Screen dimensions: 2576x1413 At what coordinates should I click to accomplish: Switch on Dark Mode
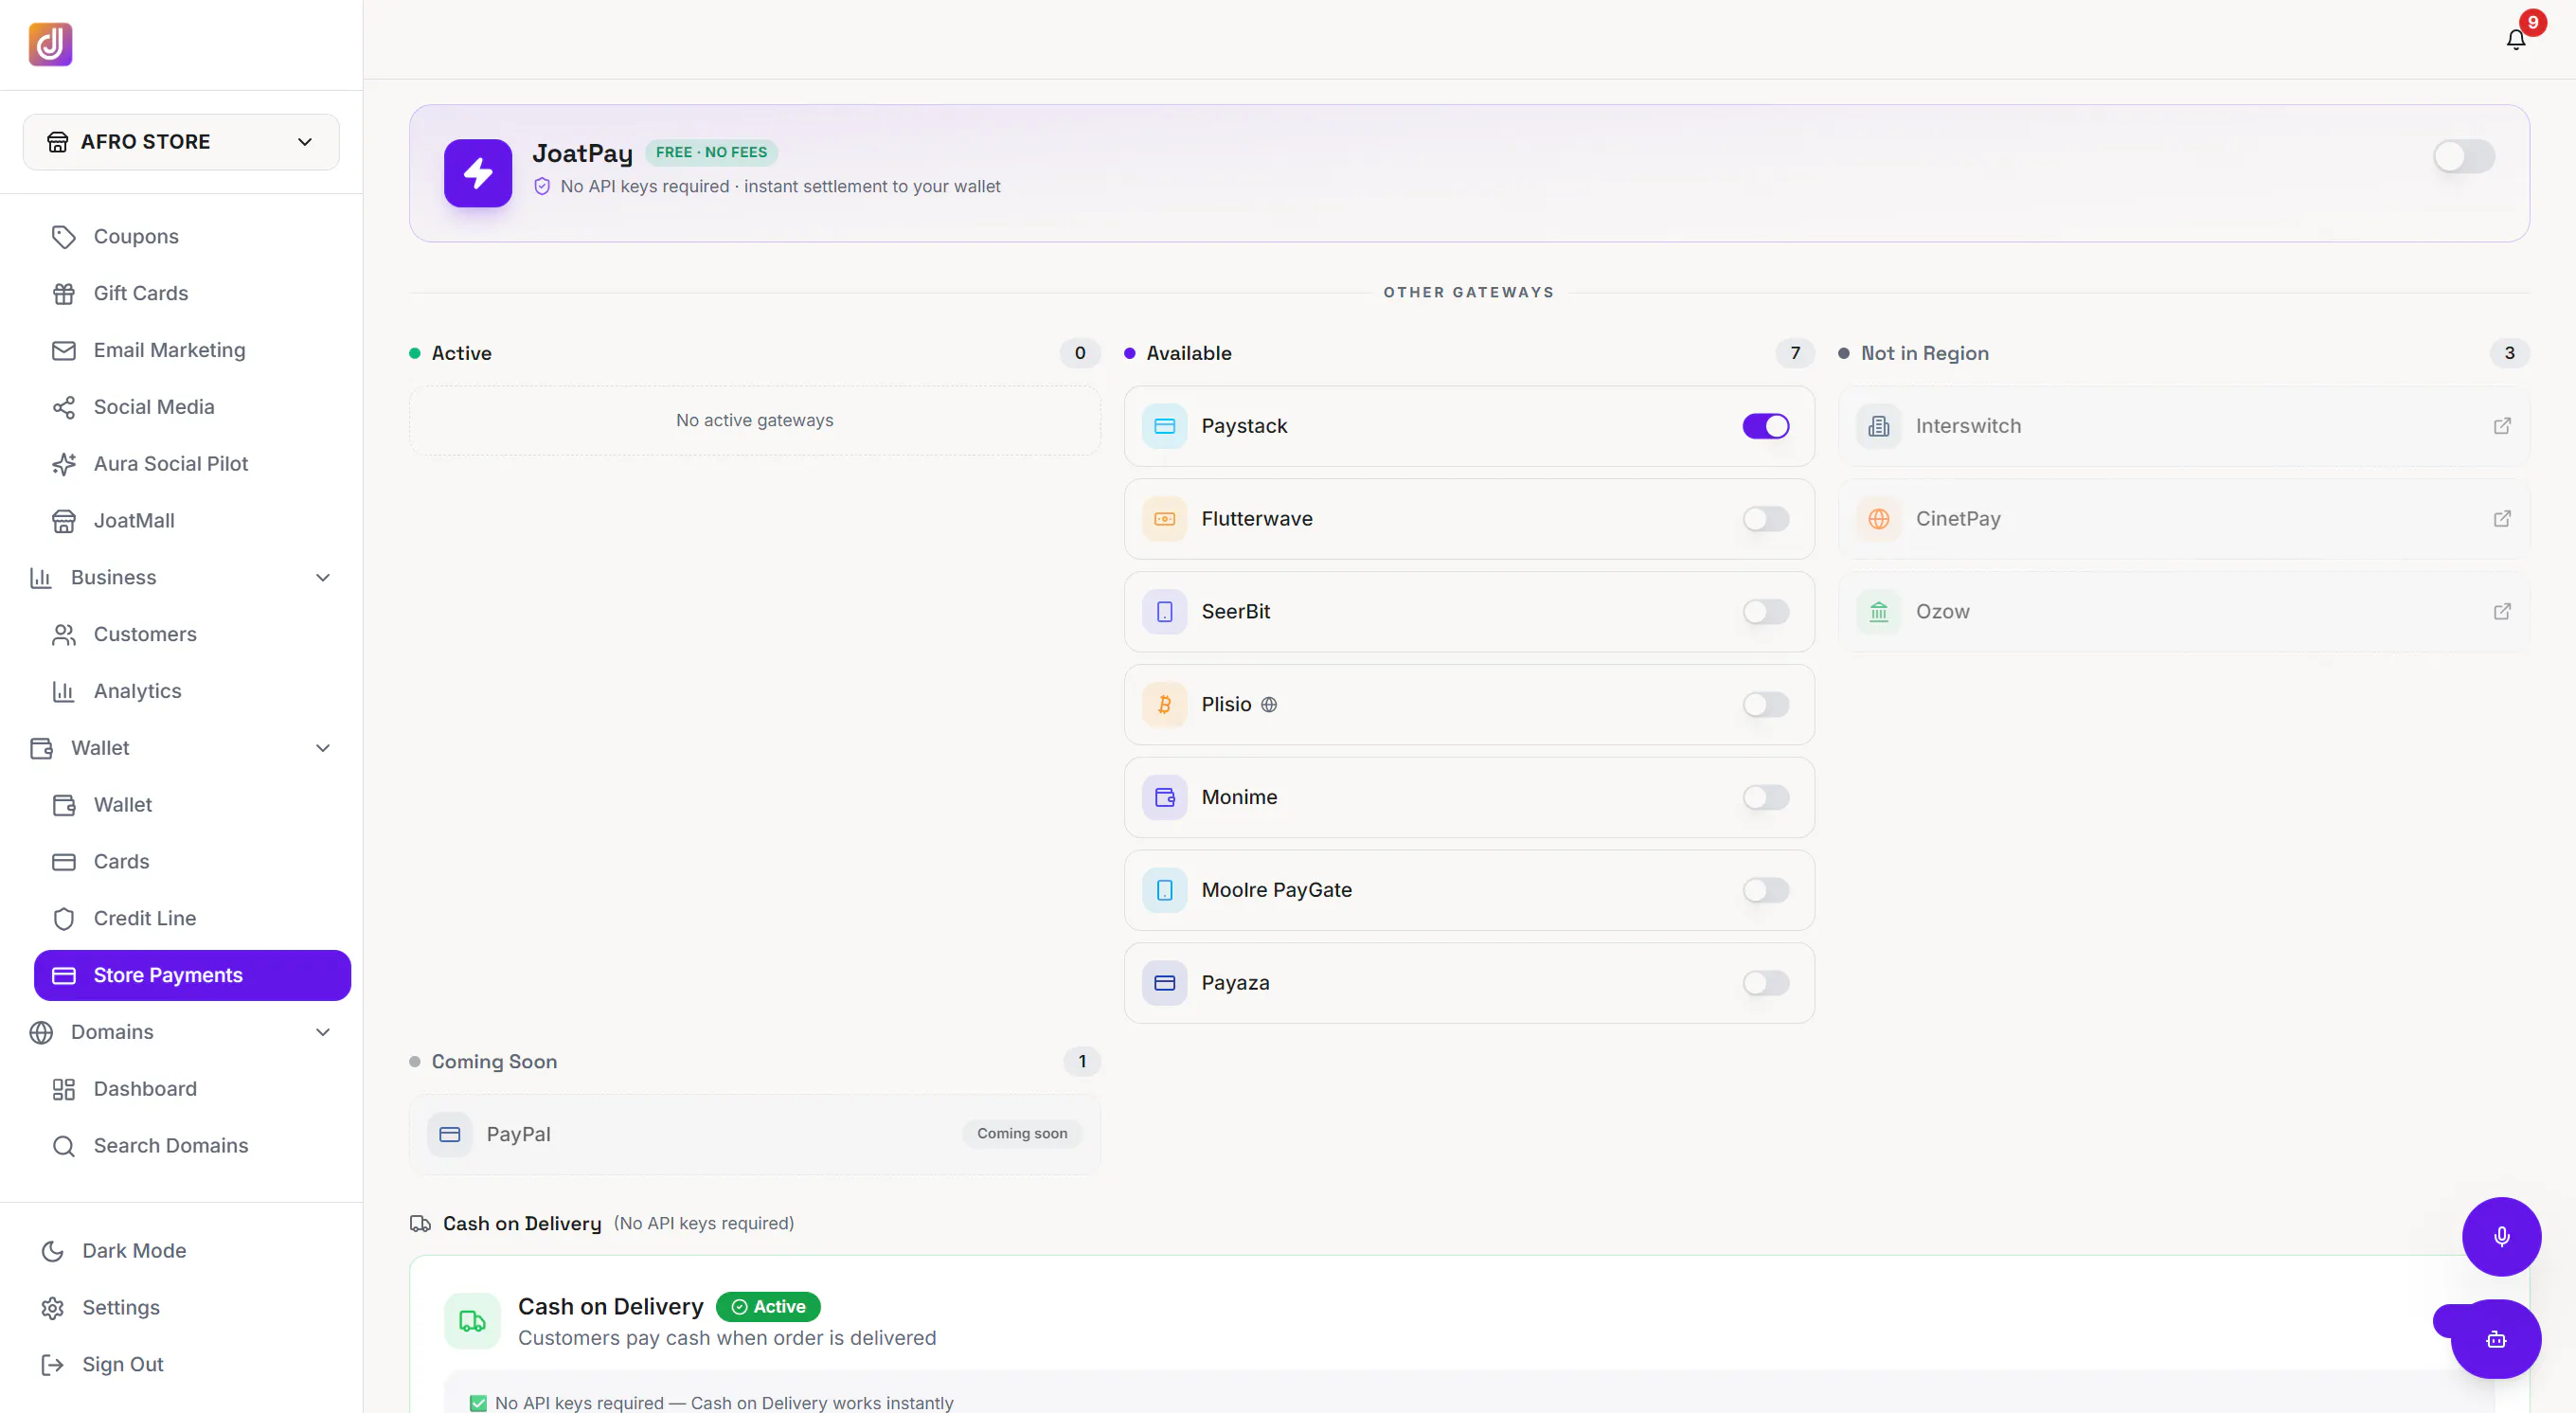pos(181,1251)
